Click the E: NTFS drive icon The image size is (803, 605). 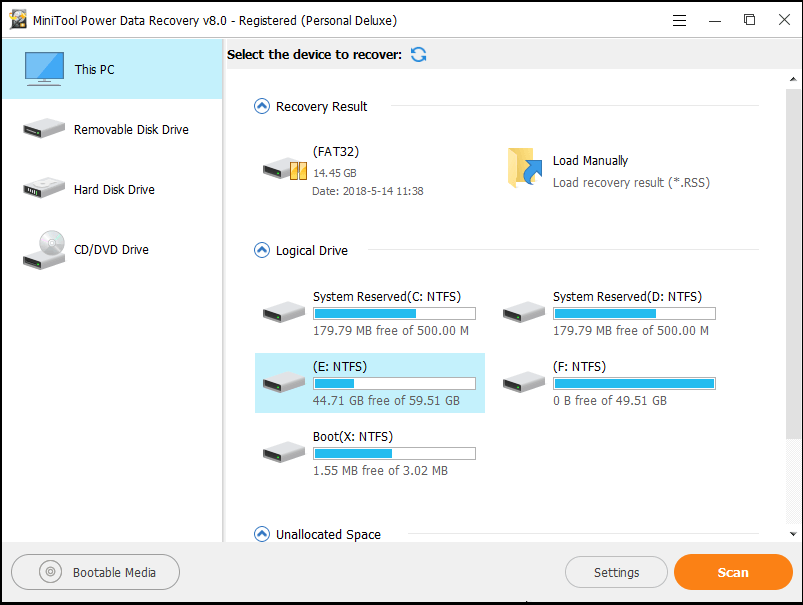[x=284, y=382]
